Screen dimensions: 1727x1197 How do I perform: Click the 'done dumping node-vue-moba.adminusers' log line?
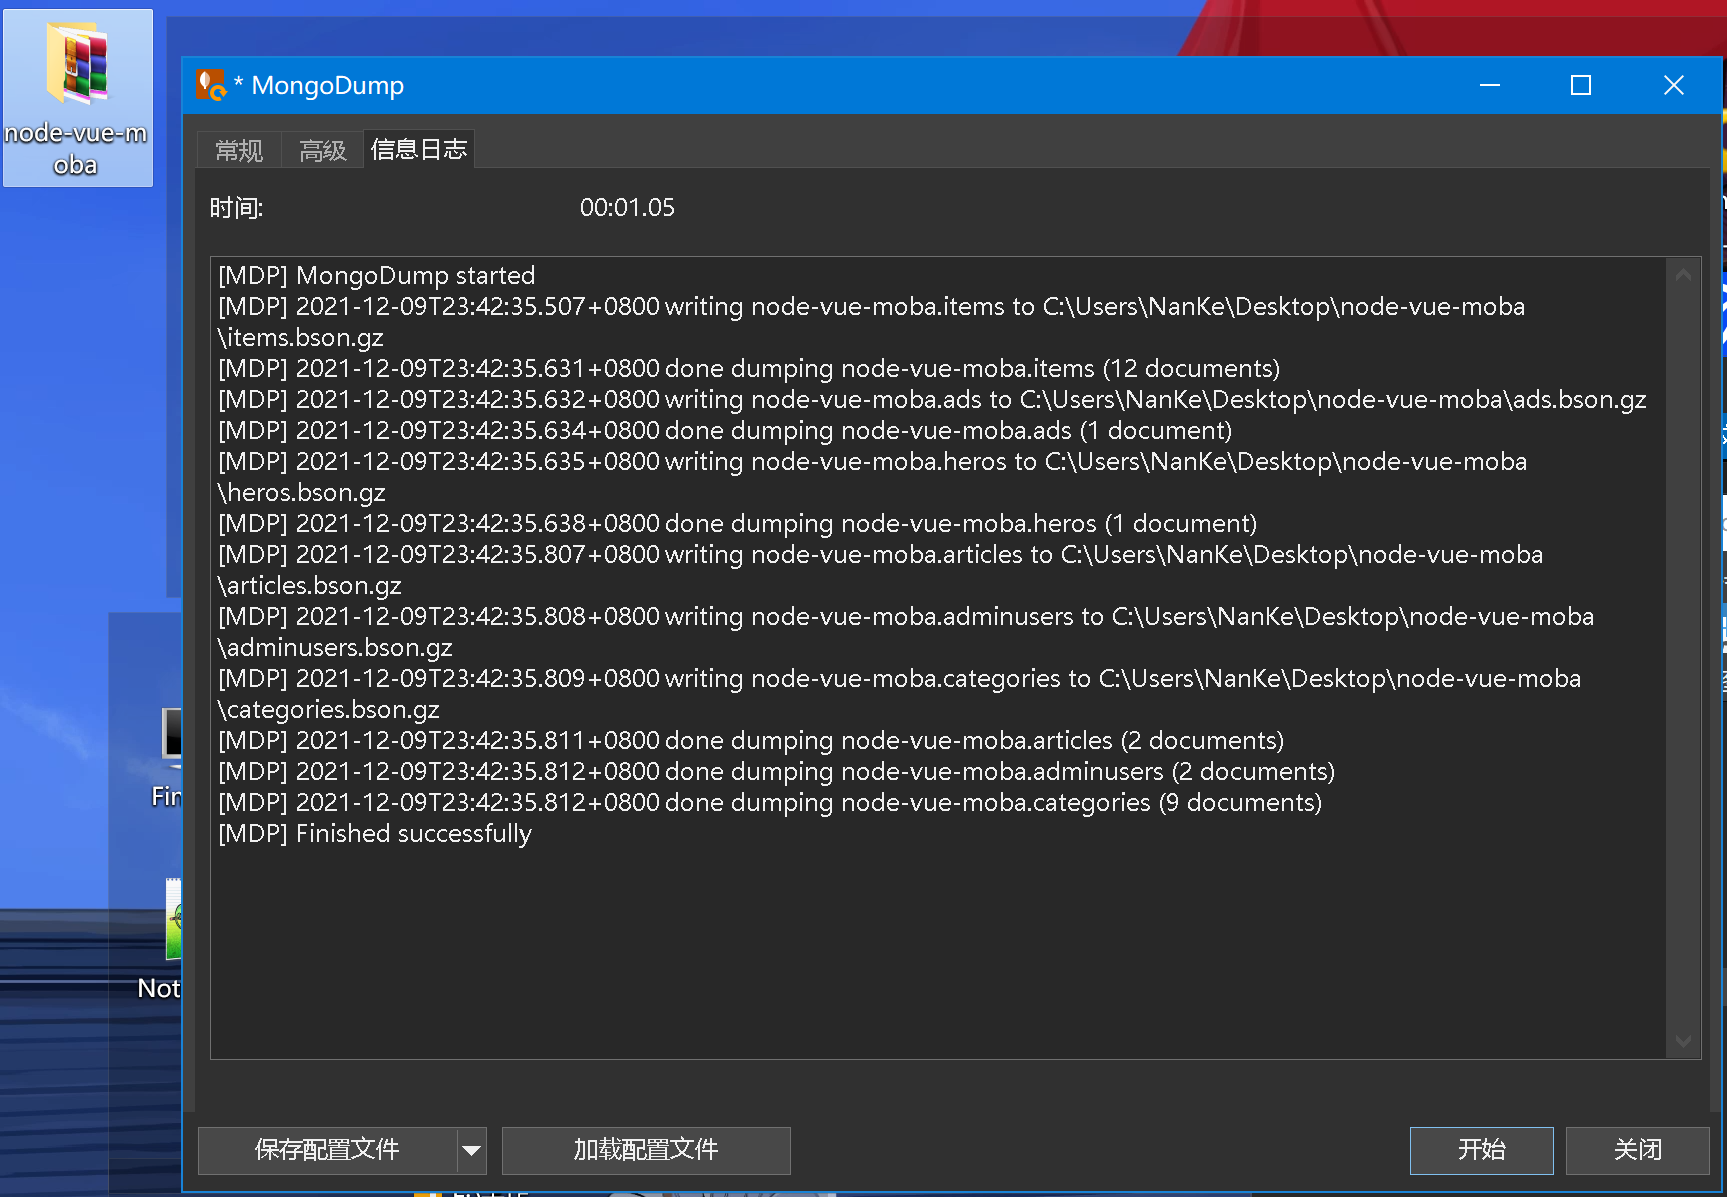coord(776,771)
